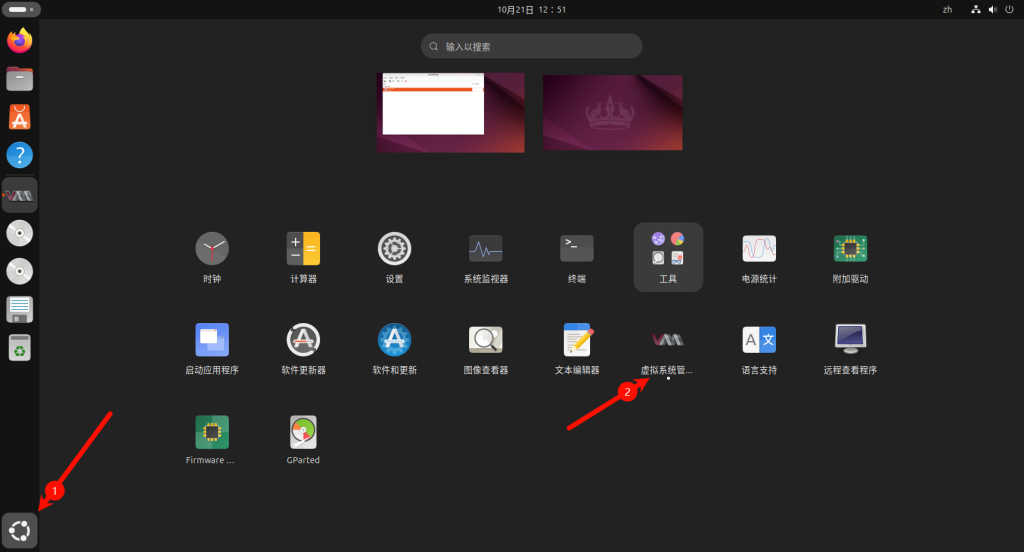
Task: Open 电源统计 power statistics
Action: [x=759, y=248]
